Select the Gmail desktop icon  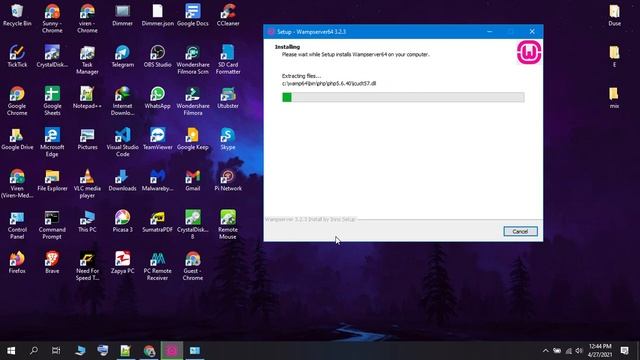pyautogui.click(x=193, y=180)
